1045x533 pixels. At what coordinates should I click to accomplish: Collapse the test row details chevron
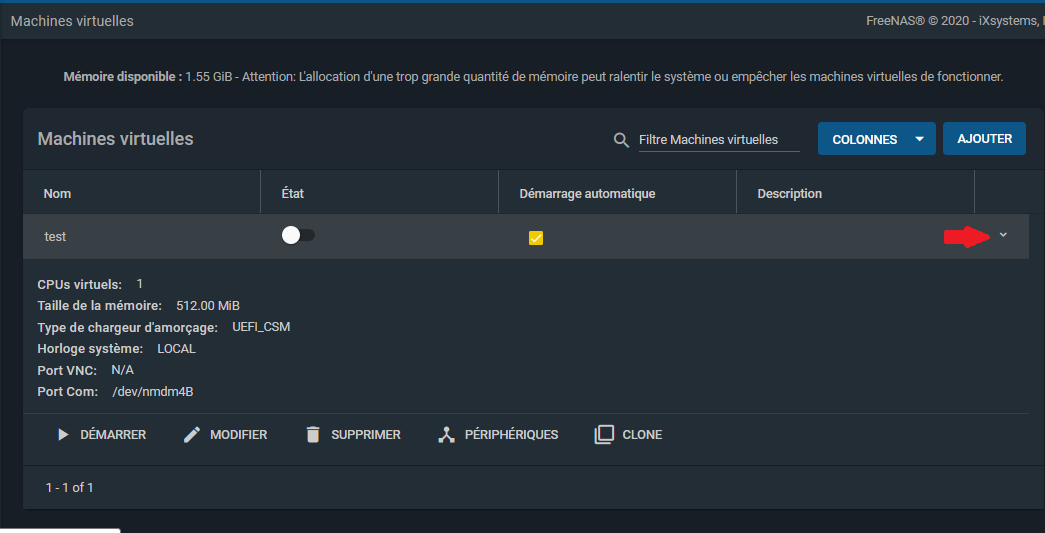pos(1003,235)
